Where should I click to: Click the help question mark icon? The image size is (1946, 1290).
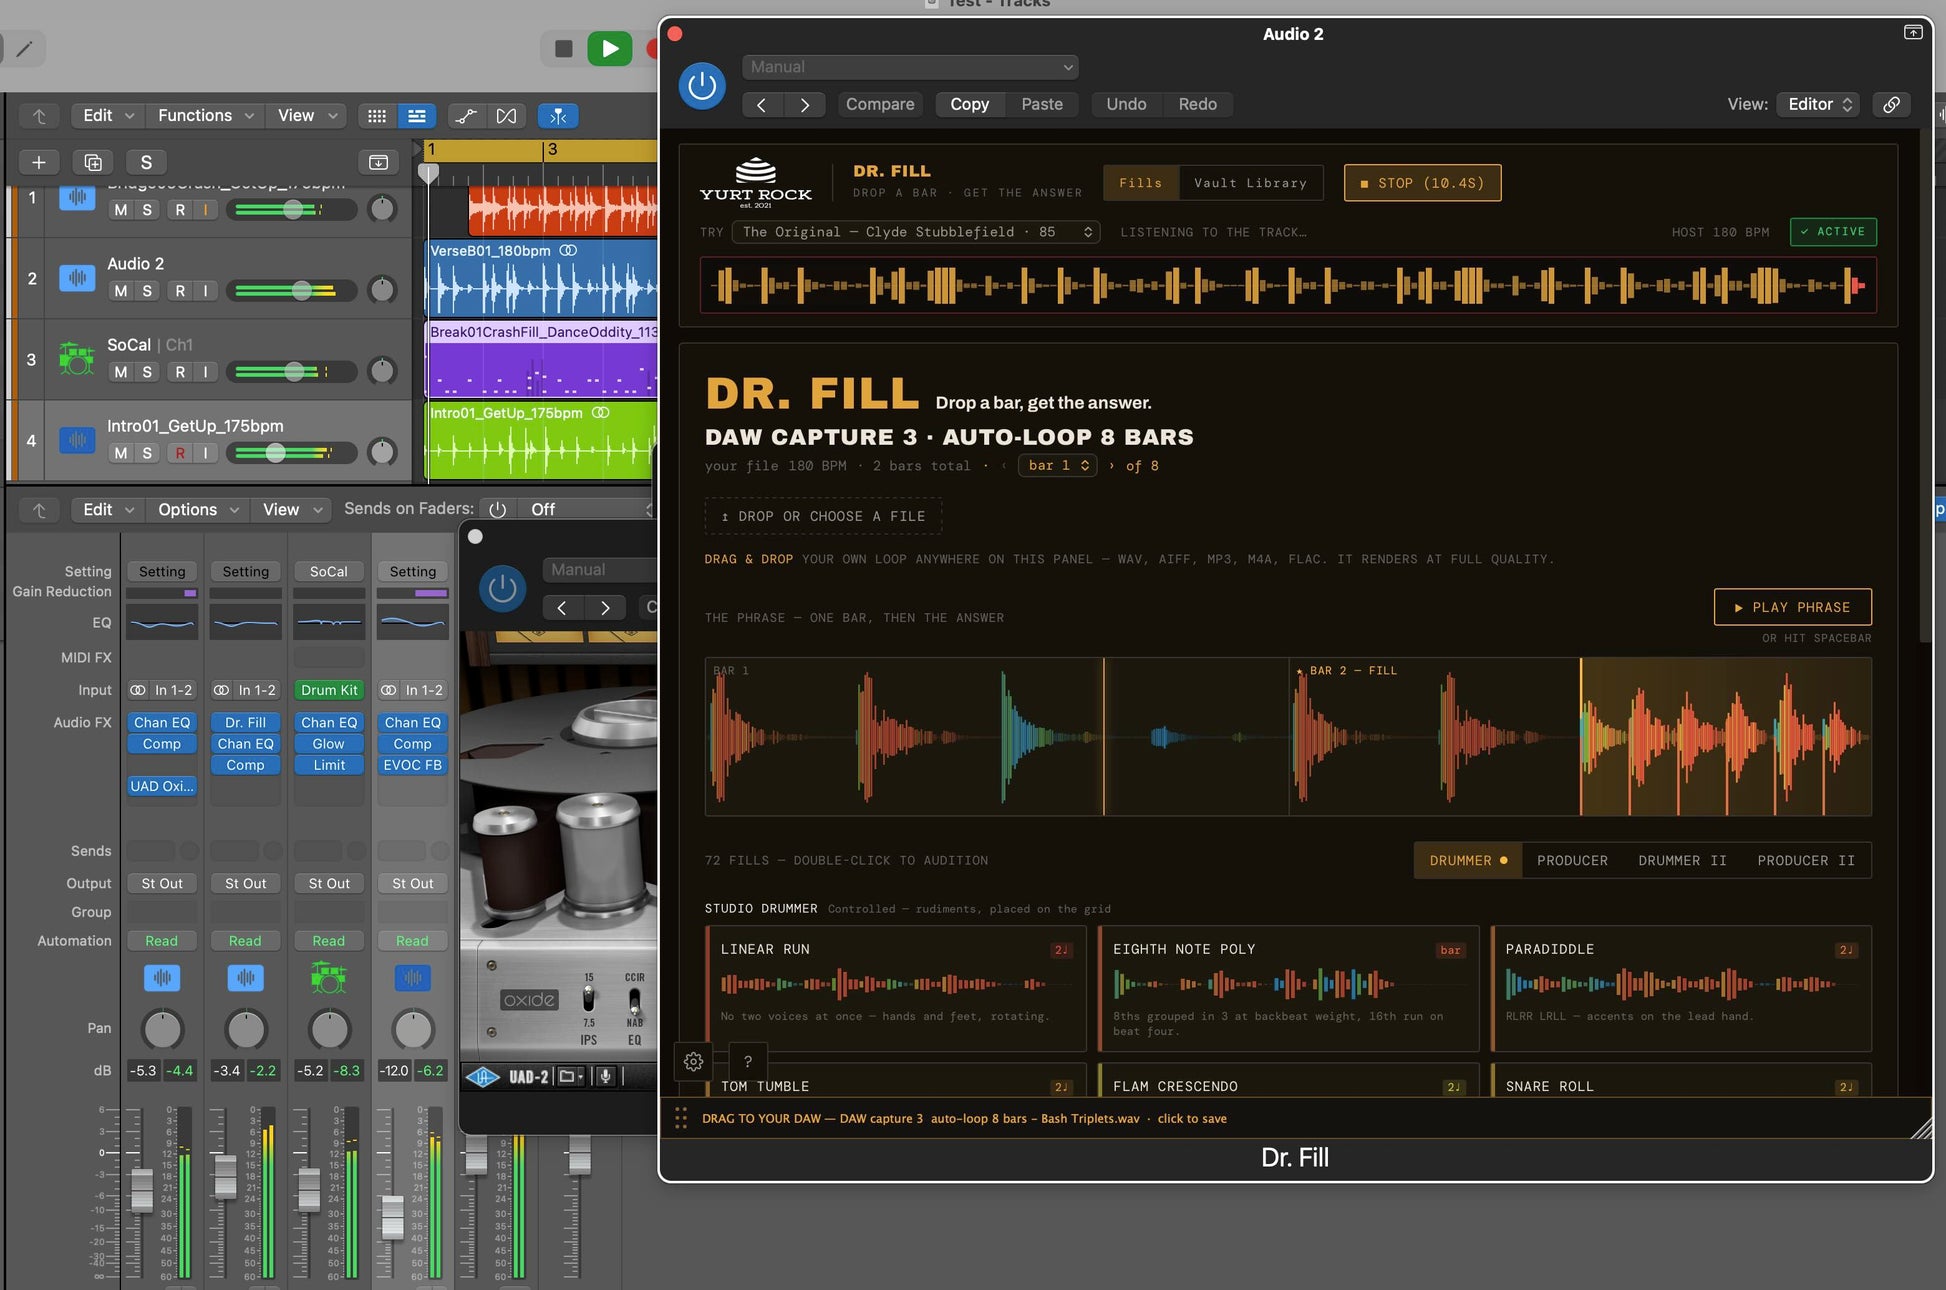[x=747, y=1061]
